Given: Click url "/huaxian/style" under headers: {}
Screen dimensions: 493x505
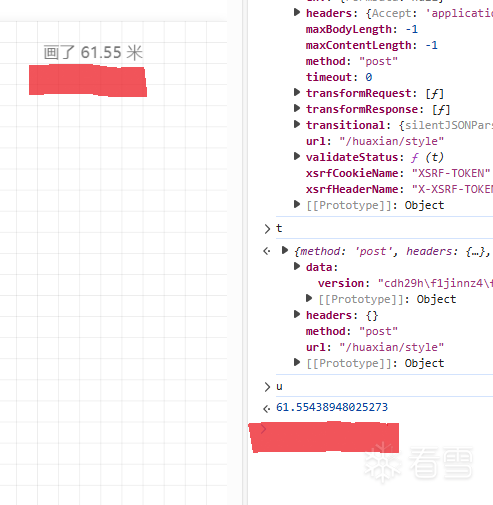Looking at the screenshot, I should tap(375, 347).
